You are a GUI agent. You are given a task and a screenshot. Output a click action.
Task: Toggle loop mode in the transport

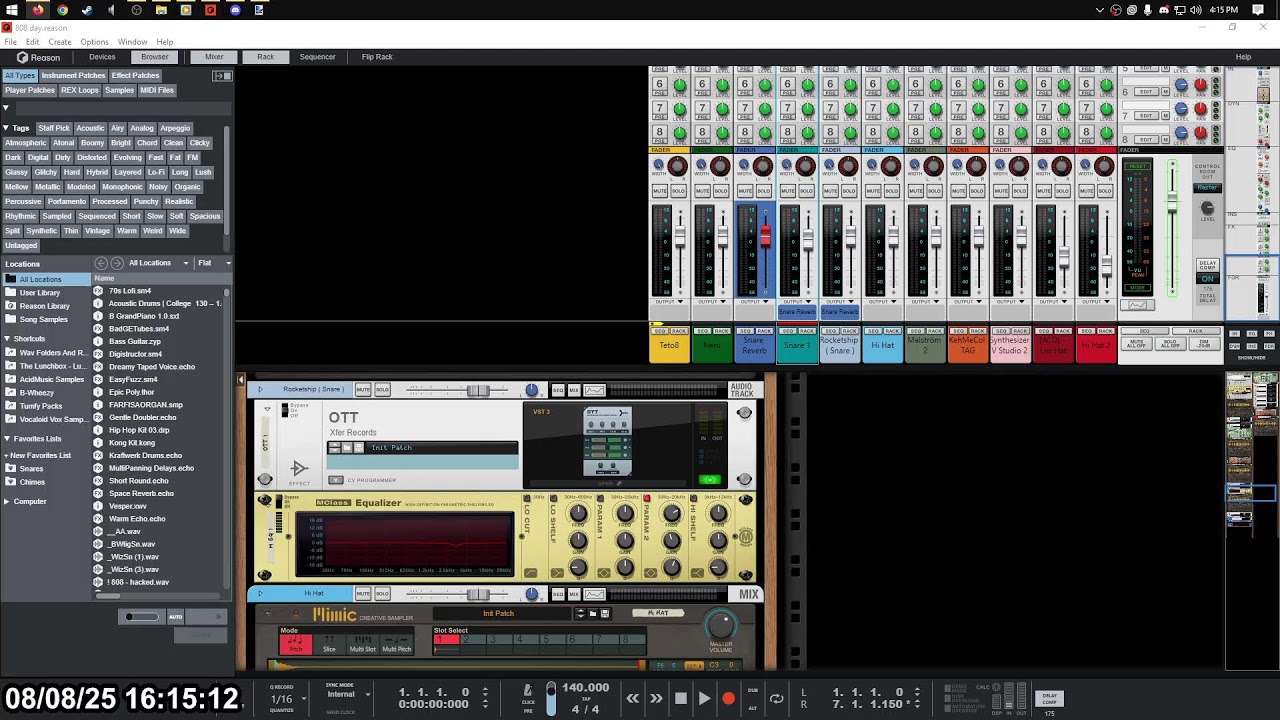click(776, 699)
